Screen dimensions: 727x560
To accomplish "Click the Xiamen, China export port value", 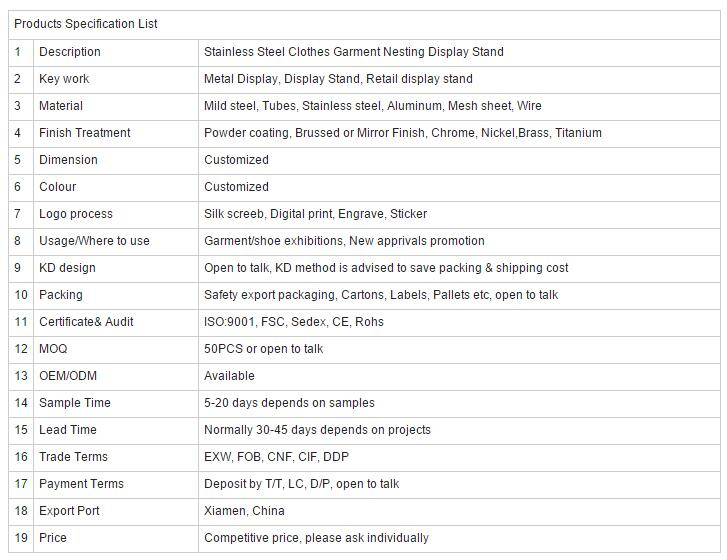I will [244, 511].
